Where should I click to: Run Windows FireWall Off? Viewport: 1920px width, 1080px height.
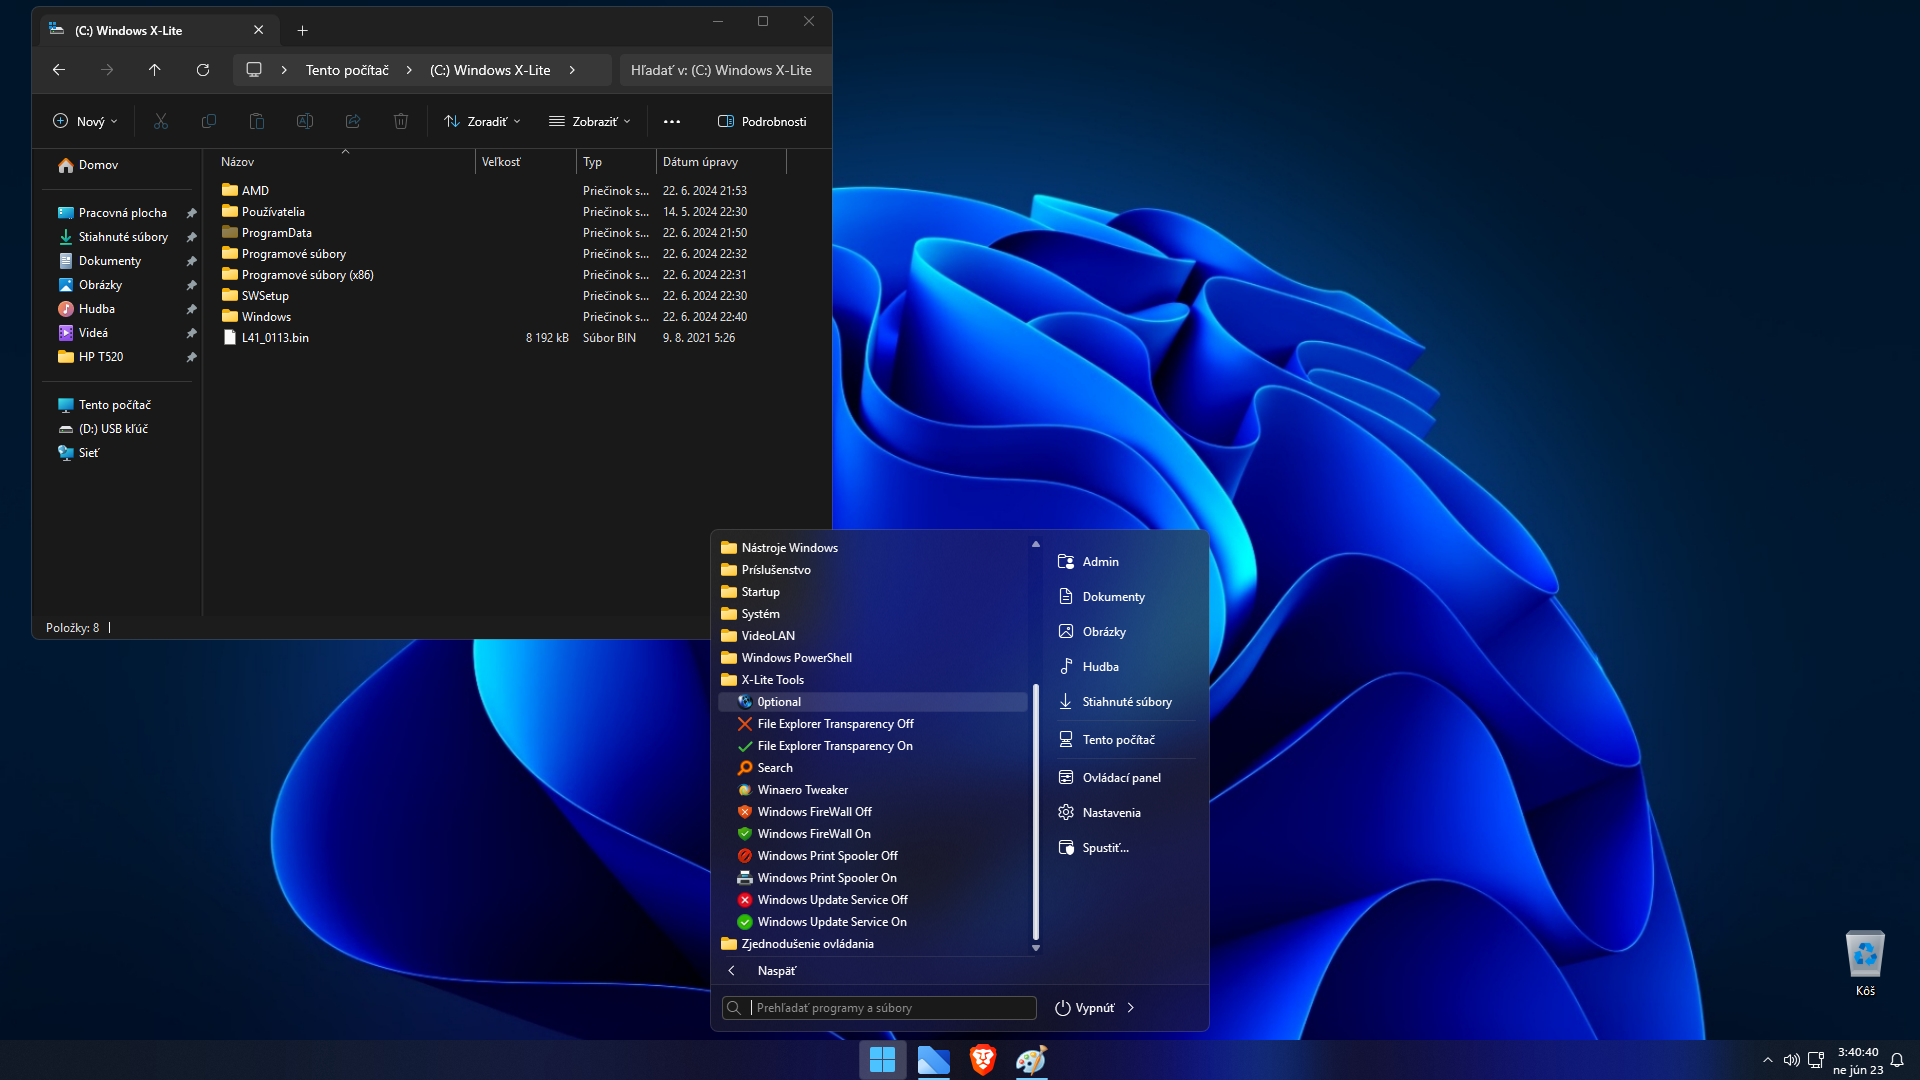coord(814,812)
